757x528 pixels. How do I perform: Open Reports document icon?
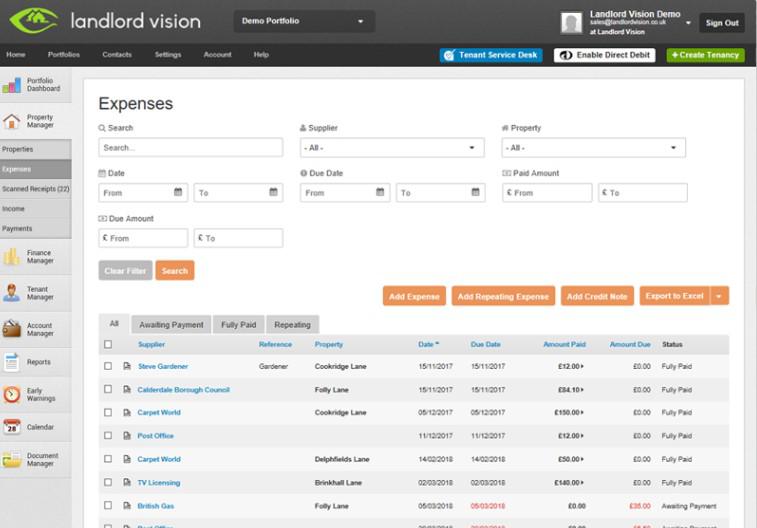tap(12, 362)
